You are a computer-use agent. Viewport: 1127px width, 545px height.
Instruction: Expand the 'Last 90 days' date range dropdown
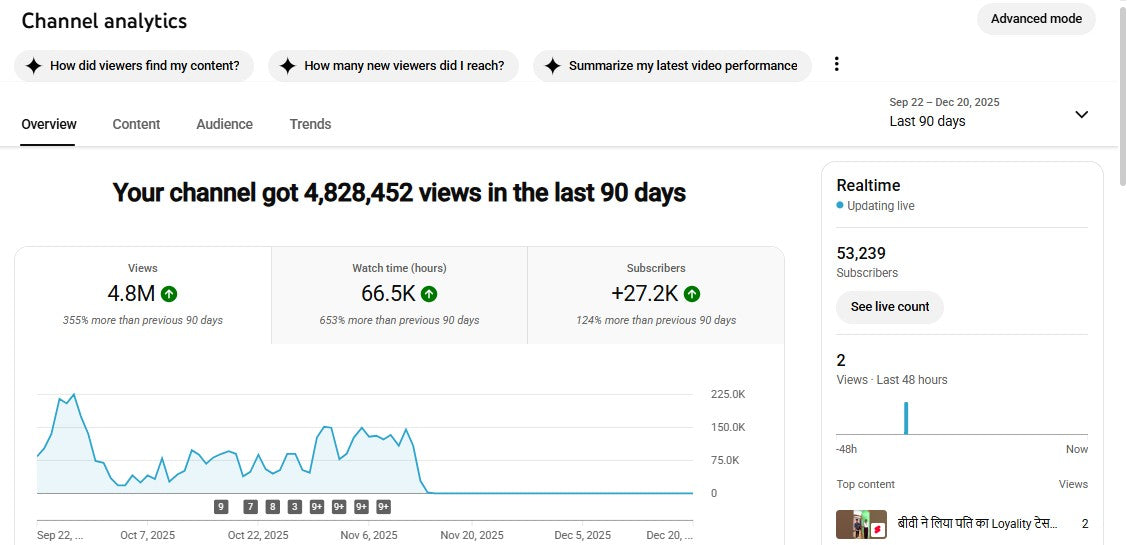(1080, 114)
